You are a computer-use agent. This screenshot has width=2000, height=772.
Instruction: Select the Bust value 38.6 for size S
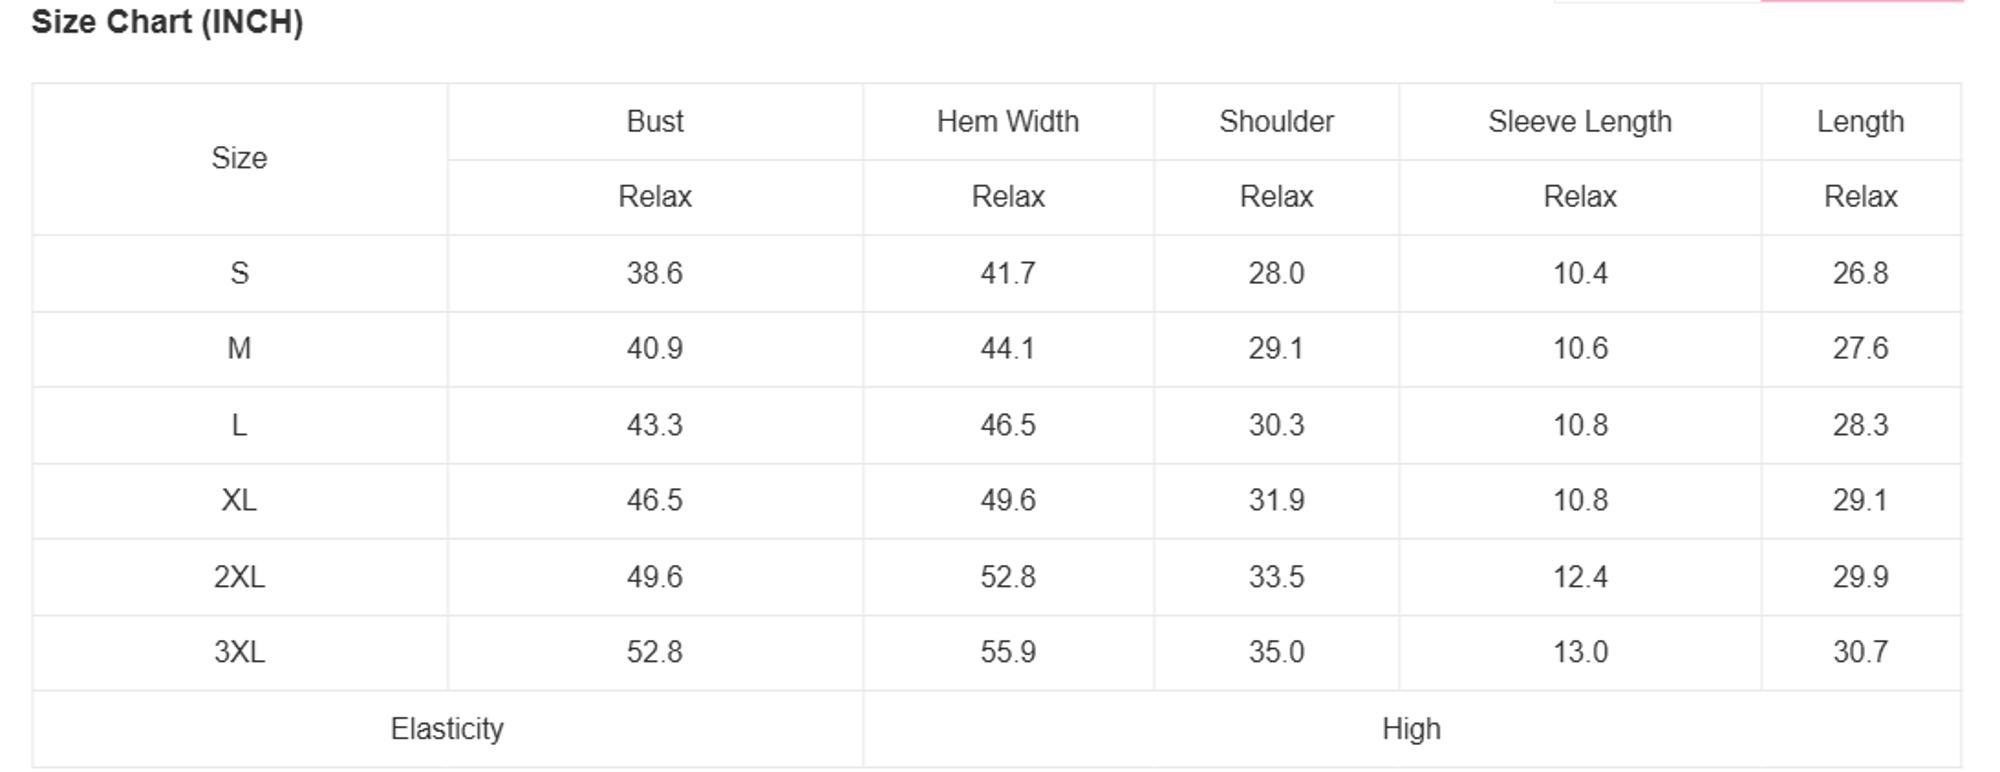[655, 273]
